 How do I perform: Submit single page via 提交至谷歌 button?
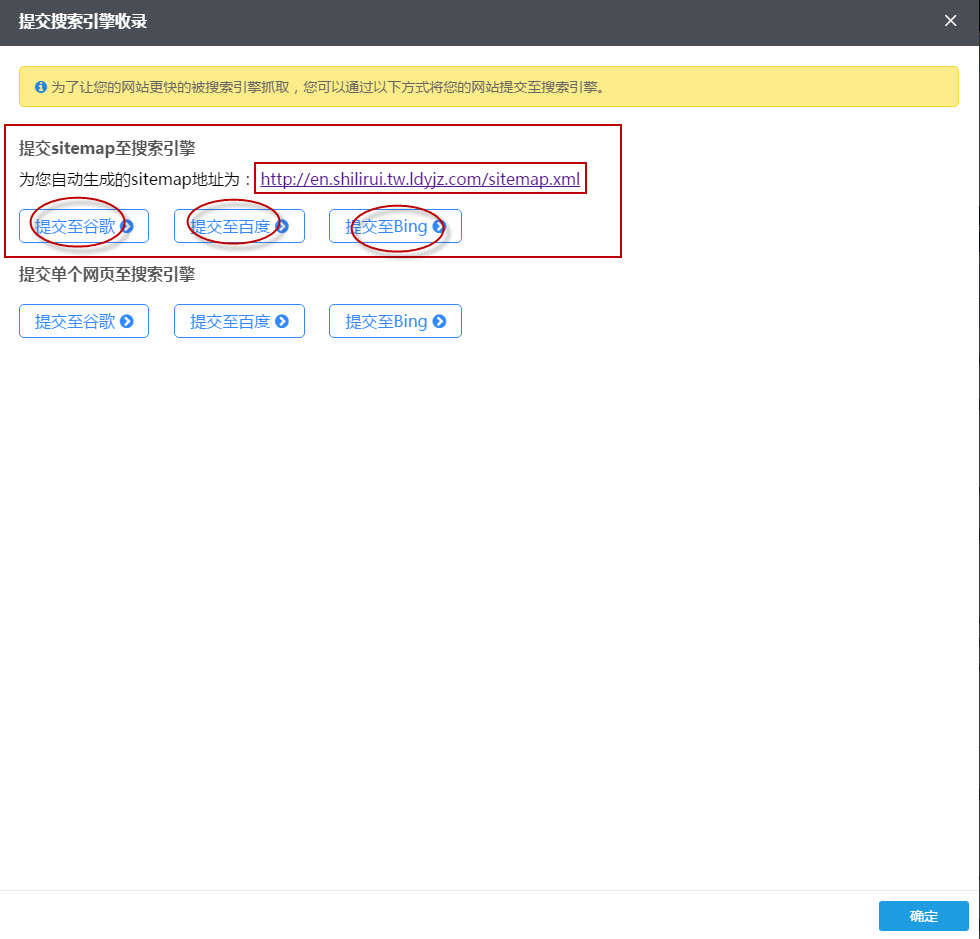coord(75,322)
